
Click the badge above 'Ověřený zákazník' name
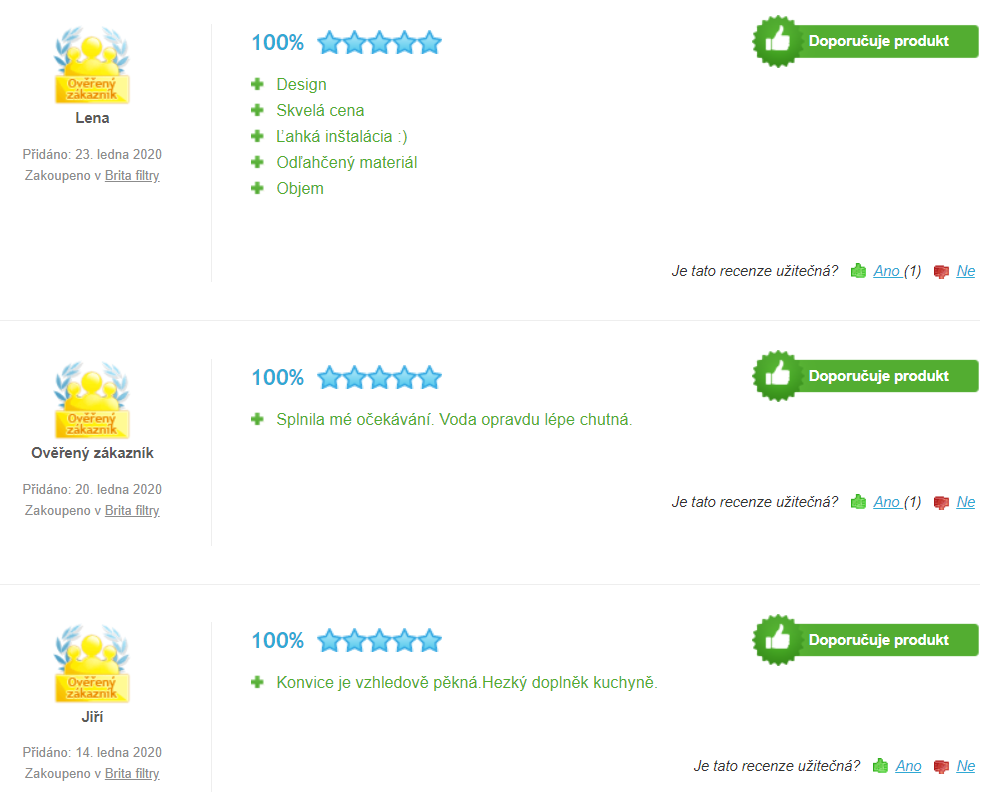[x=92, y=400]
